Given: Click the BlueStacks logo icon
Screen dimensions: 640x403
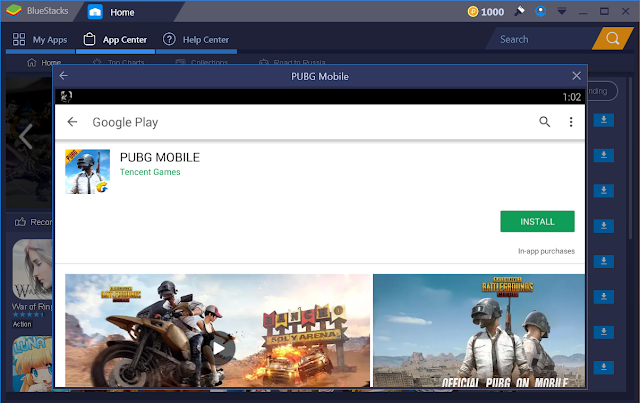Looking at the screenshot, I should 14,11.
